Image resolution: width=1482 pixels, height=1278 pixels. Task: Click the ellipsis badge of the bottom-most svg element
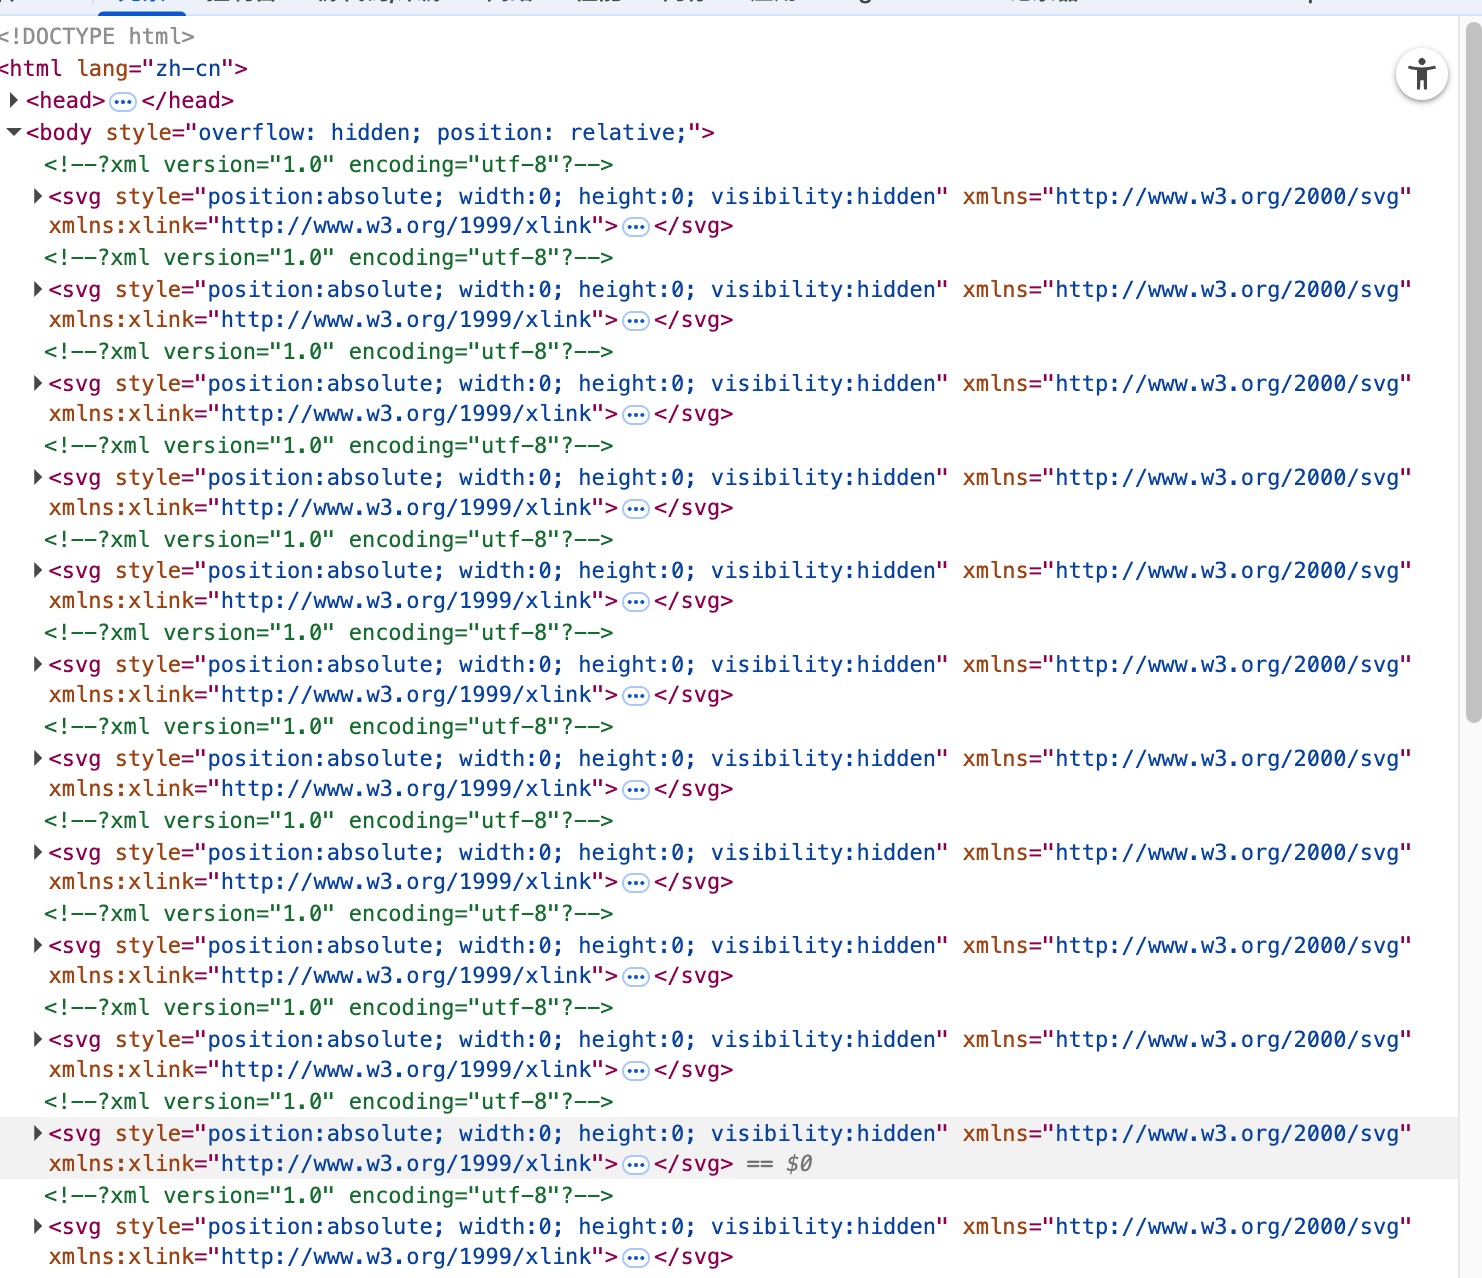[x=636, y=1258]
